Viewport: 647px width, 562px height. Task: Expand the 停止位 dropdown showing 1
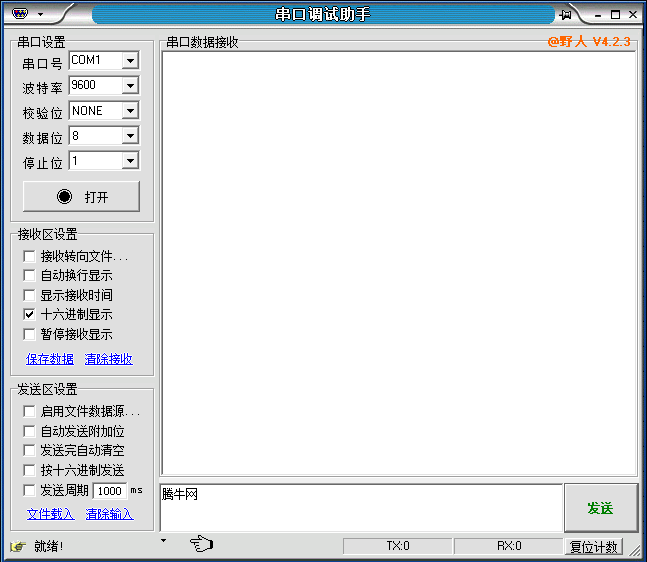tap(130, 161)
